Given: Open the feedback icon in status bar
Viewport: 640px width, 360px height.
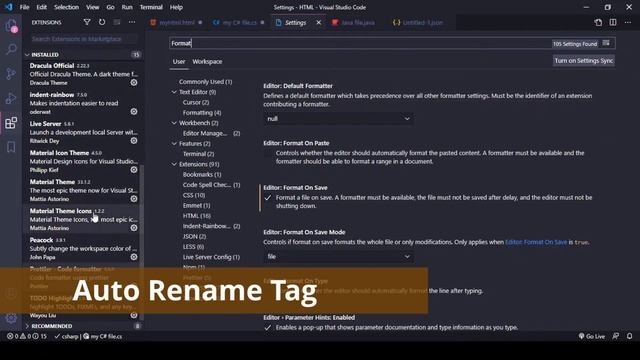Looking at the screenshot, I should [616, 336].
